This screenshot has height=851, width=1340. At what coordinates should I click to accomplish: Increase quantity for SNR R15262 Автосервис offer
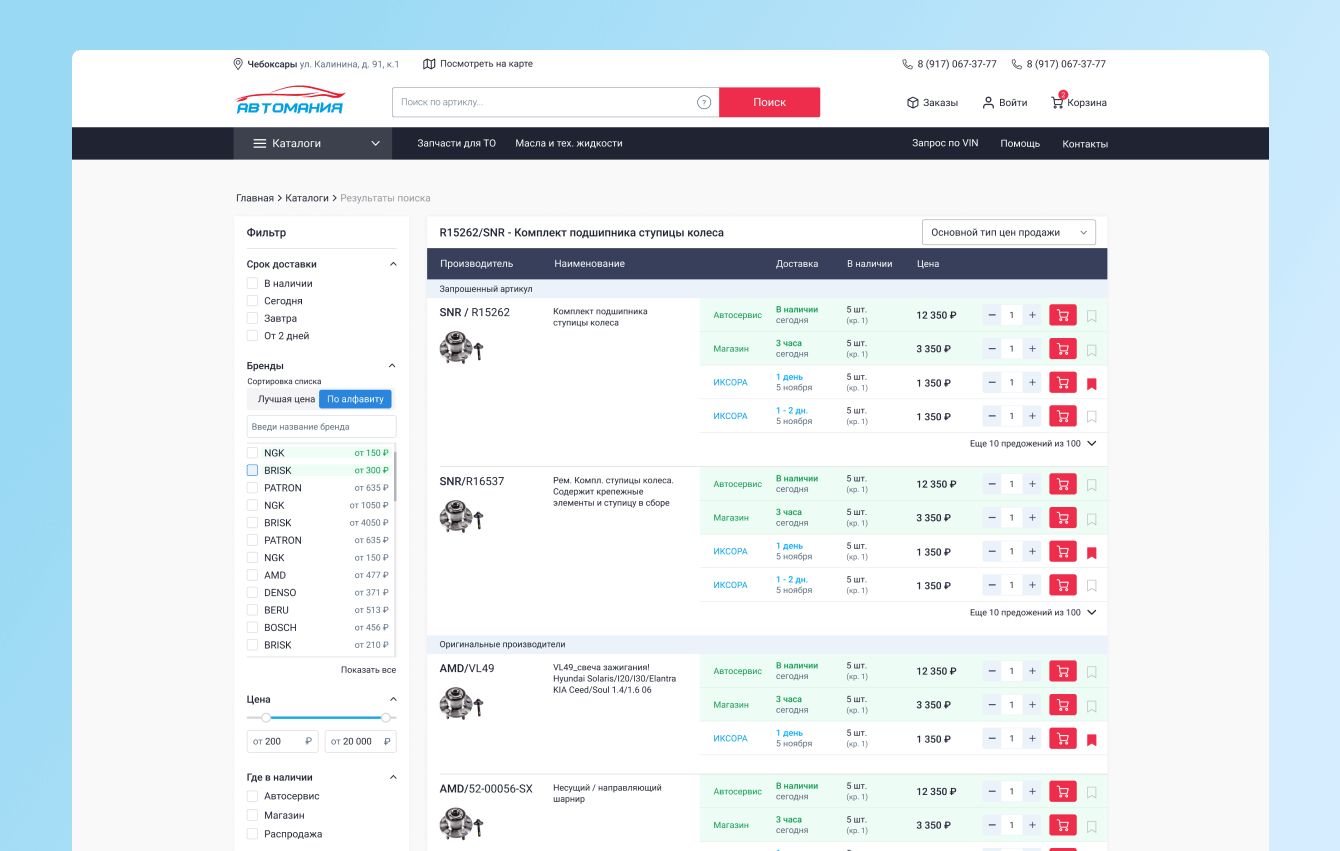1032,315
